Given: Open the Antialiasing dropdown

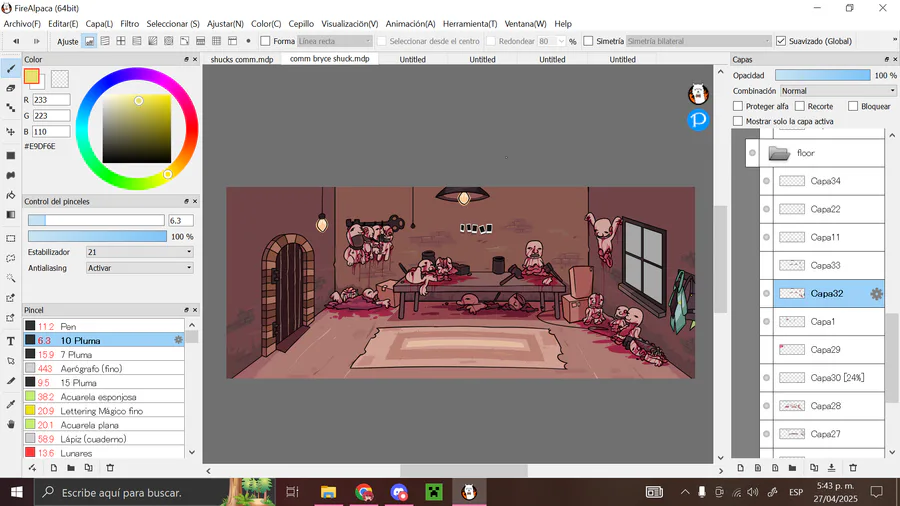Looking at the screenshot, I should point(139,268).
